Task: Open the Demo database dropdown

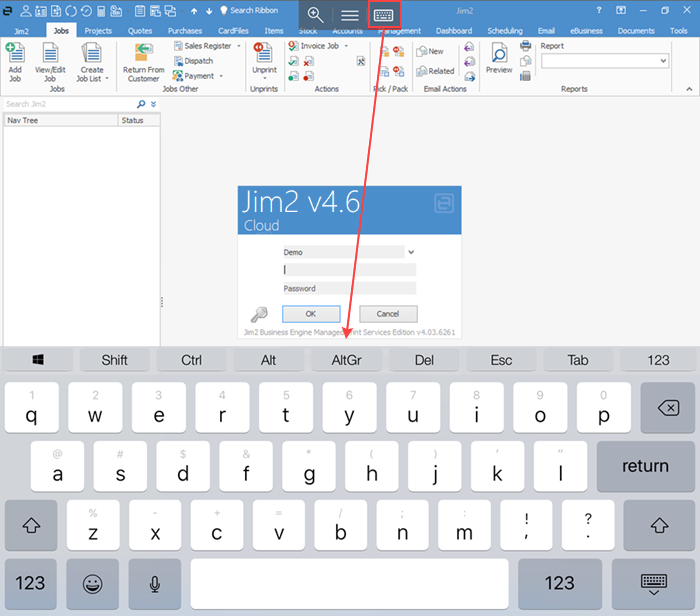Action: [x=411, y=252]
